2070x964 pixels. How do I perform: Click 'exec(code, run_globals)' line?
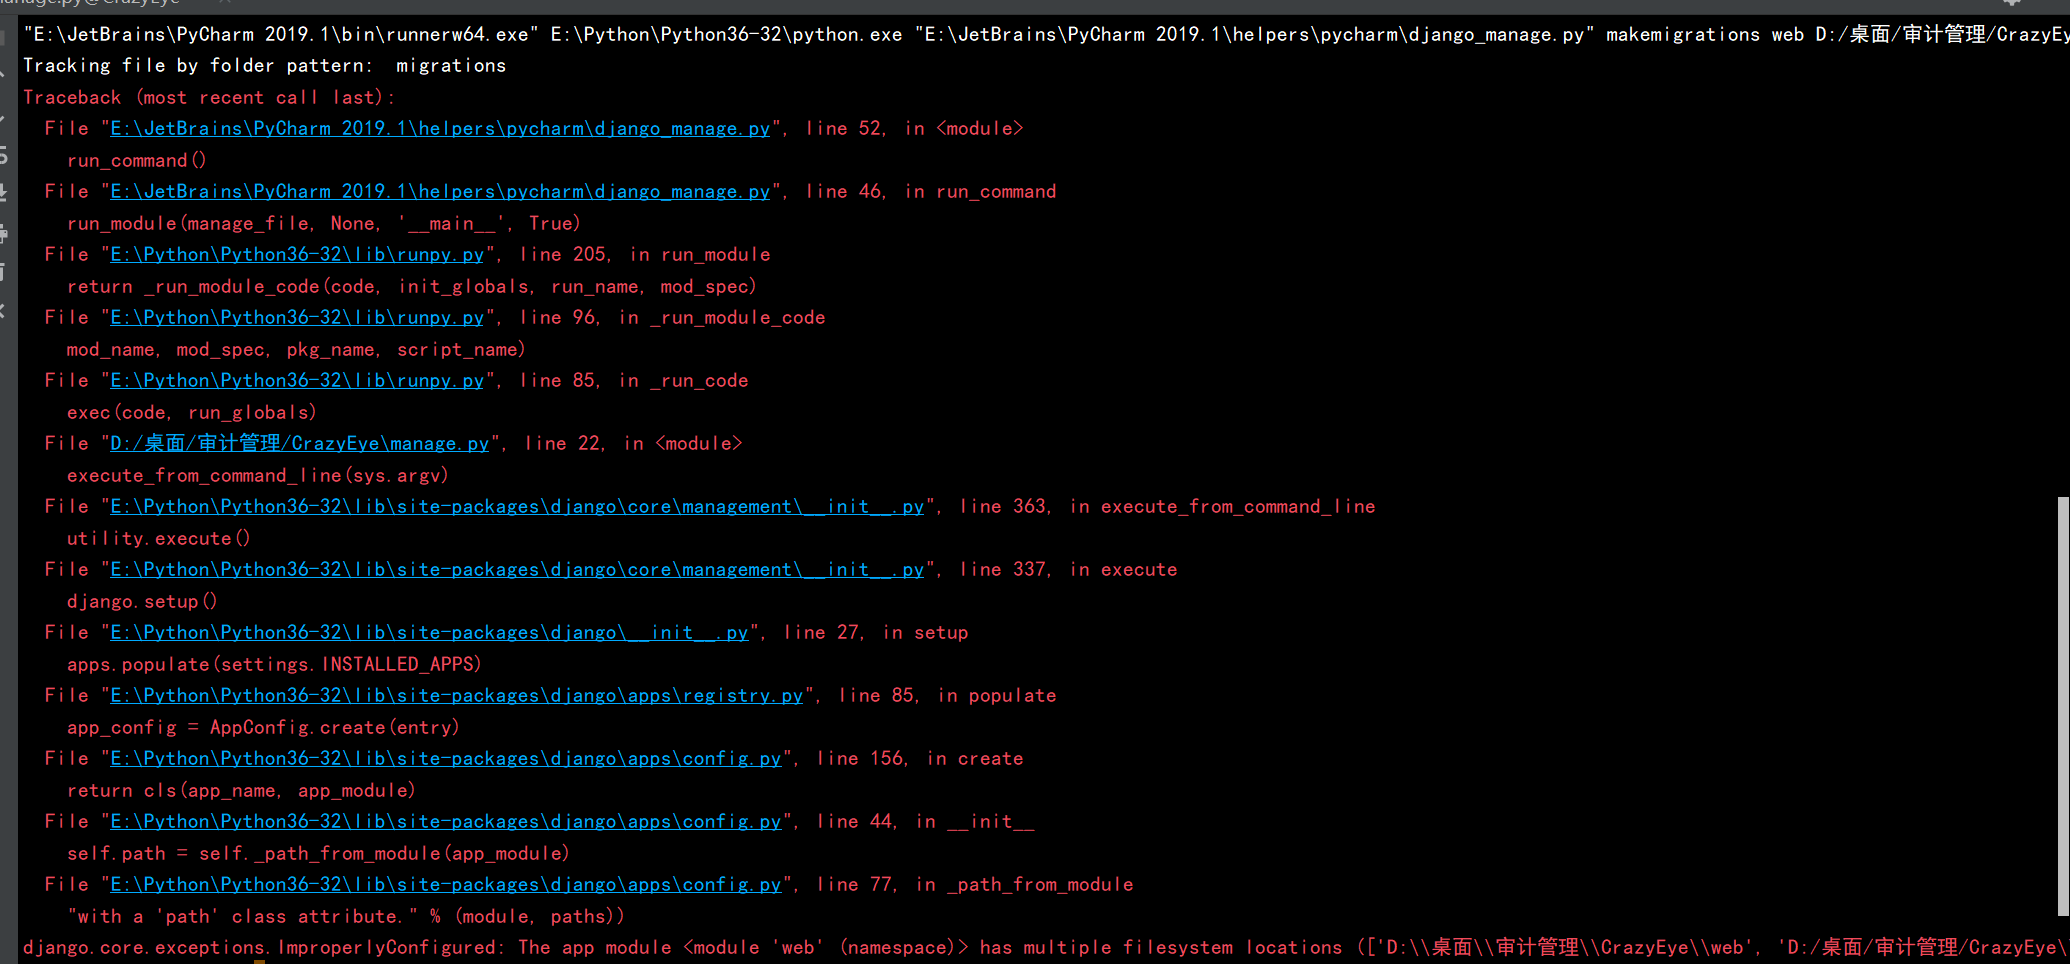(x=192, y=413)
